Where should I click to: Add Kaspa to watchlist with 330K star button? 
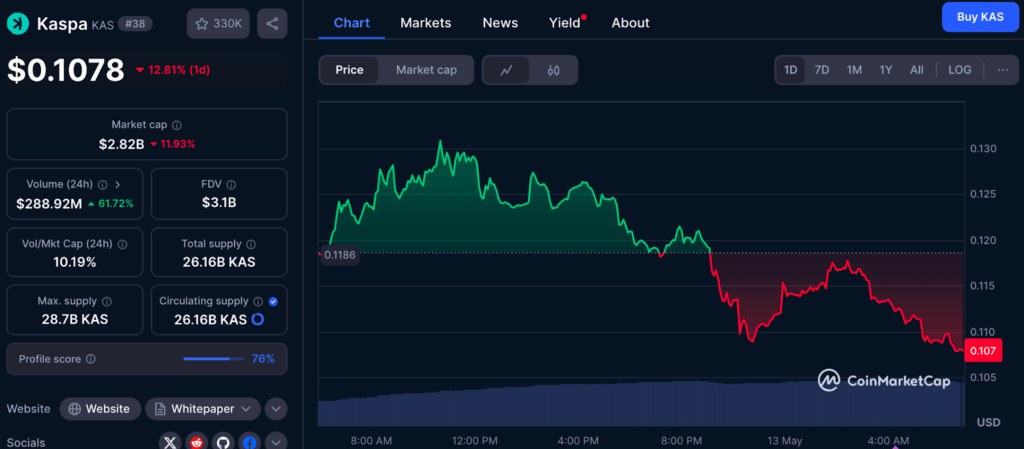219,23
